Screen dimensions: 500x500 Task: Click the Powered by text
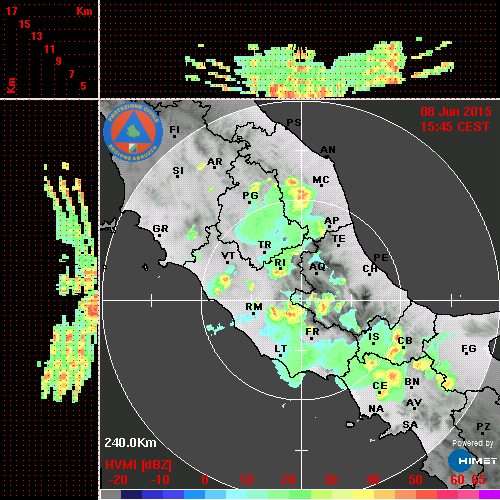pos(473,443)
